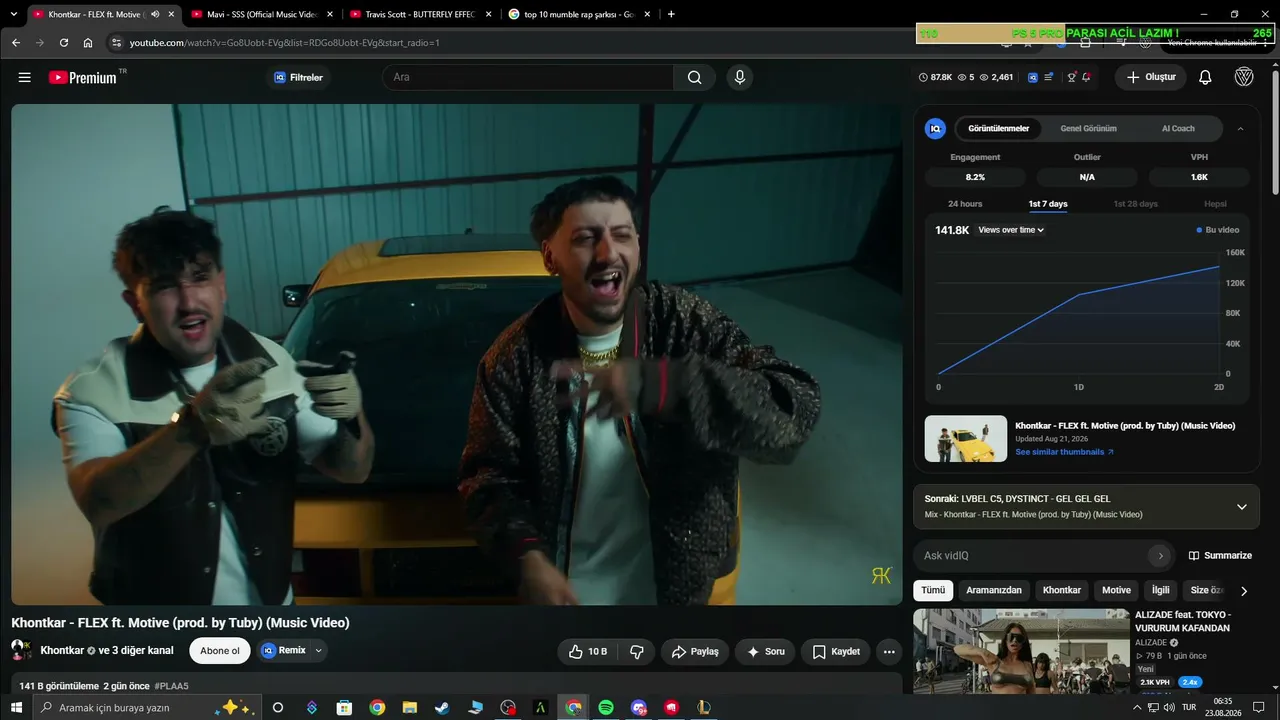
Task: Reload the page in Chrome
Action: [x=64, y=43]
